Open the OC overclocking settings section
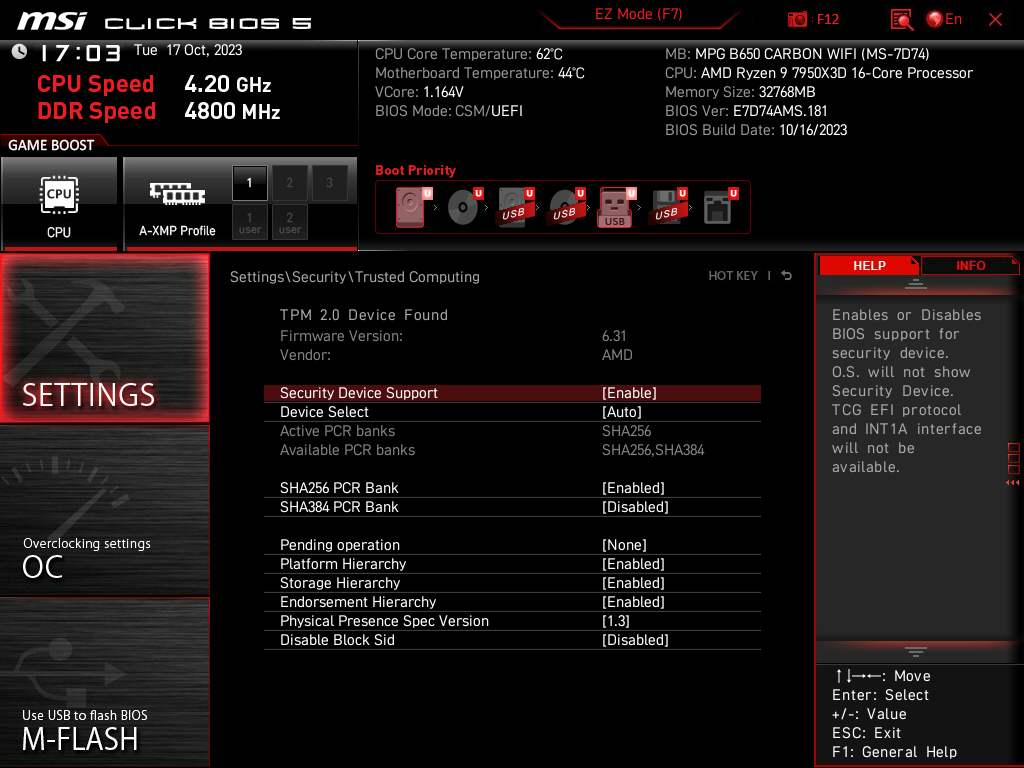This screenshot has height=768, width=1024. tap(104, 511)
